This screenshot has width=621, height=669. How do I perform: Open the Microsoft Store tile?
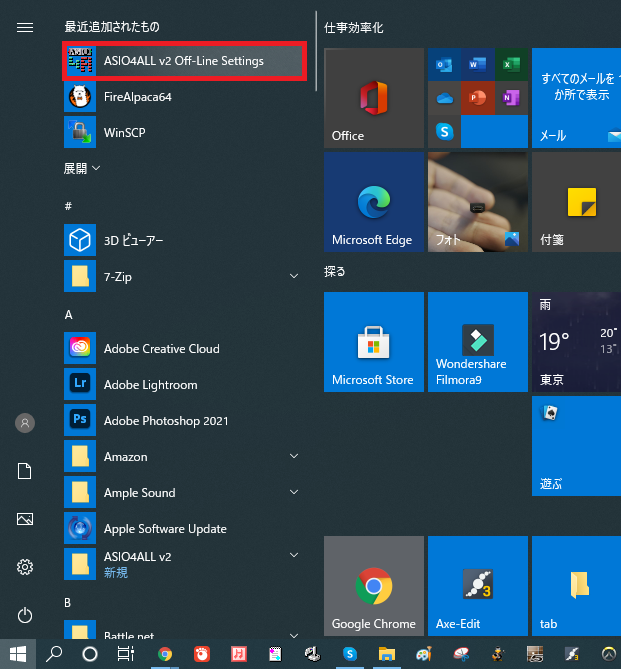(x=374, y=342)
